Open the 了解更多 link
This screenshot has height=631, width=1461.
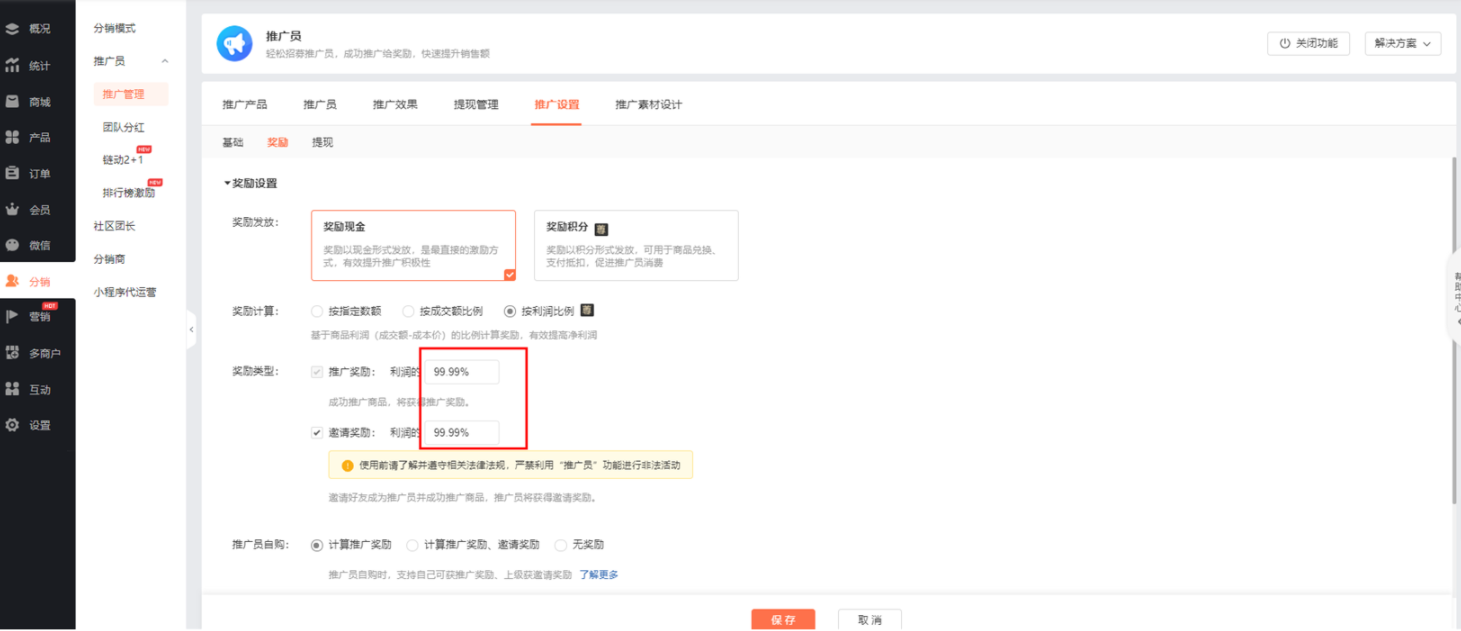599,575
